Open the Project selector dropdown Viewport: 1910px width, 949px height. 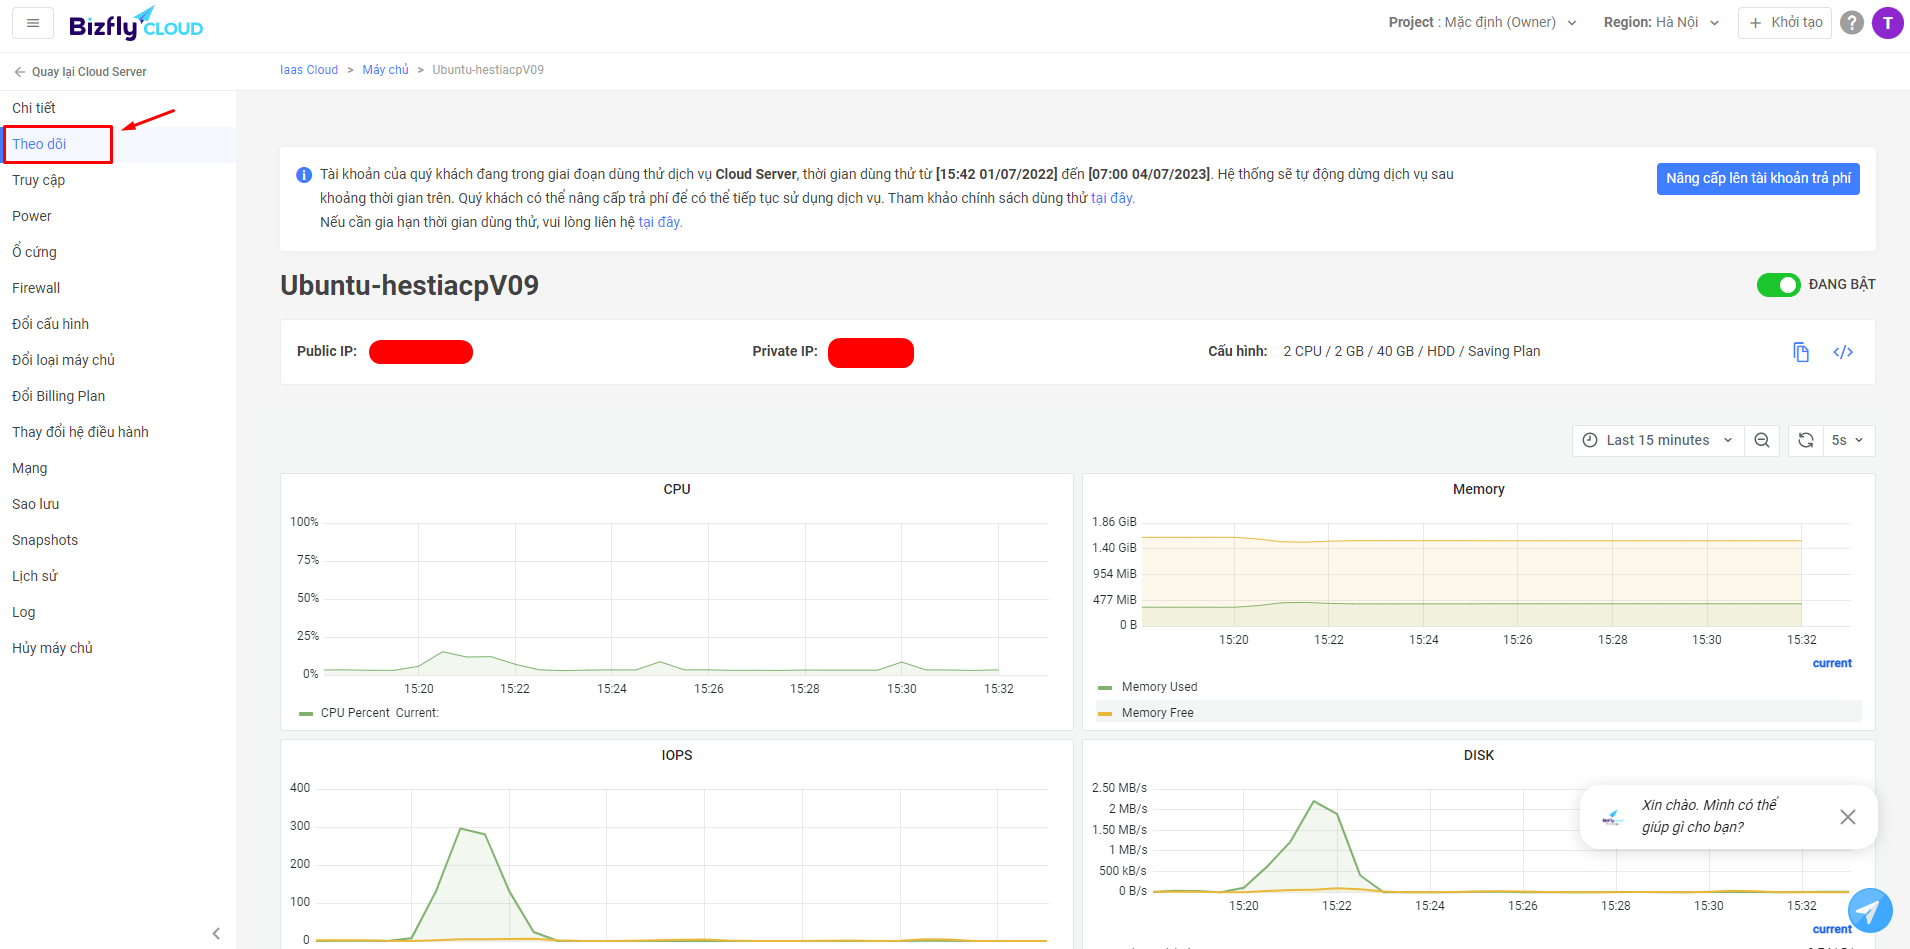point(1483,23)
